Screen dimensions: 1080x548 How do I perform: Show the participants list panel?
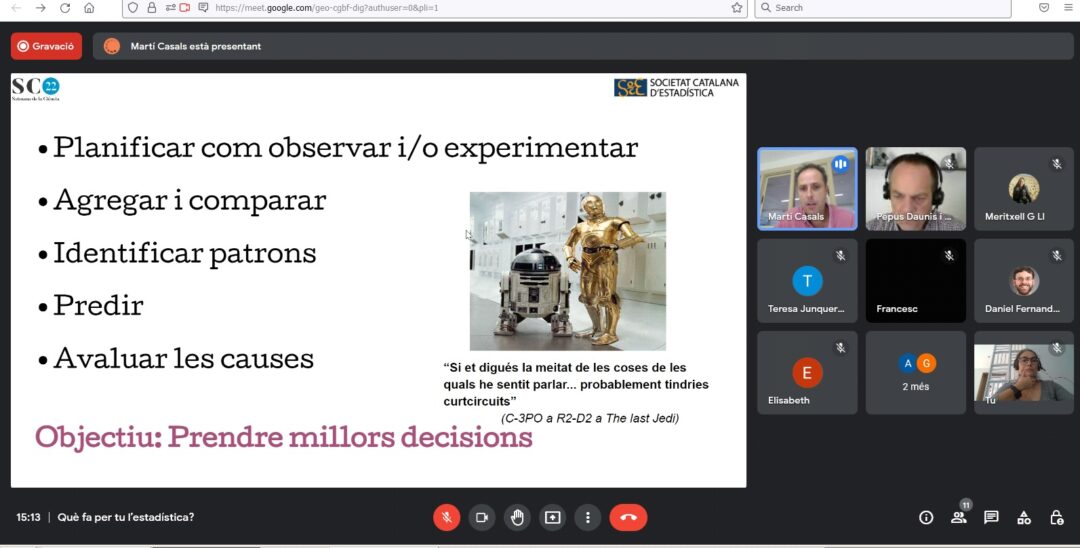coord(959,517)
